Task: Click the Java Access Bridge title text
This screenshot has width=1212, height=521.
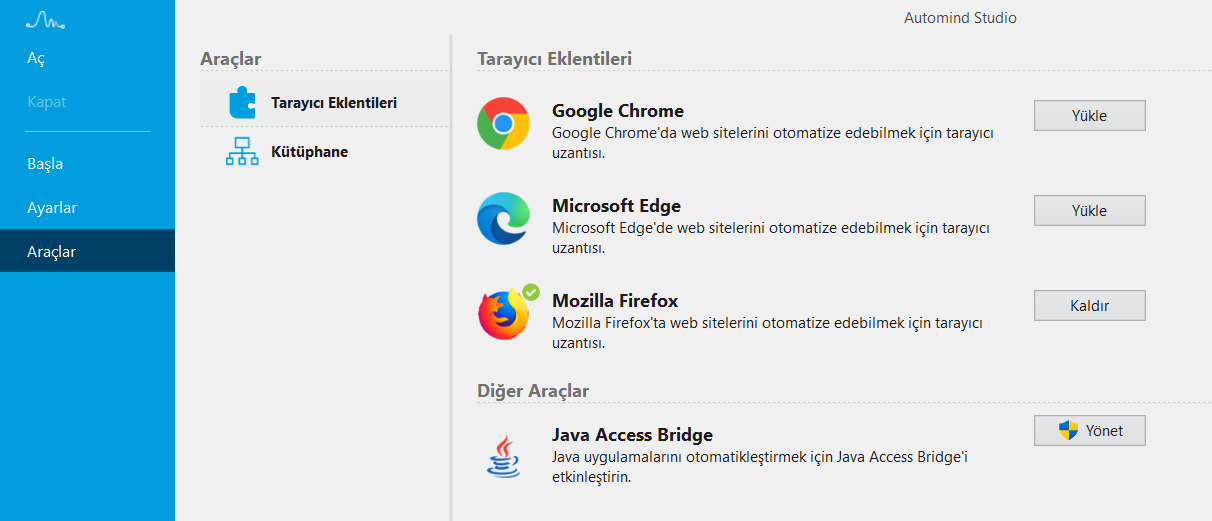Action: [632, 435]
